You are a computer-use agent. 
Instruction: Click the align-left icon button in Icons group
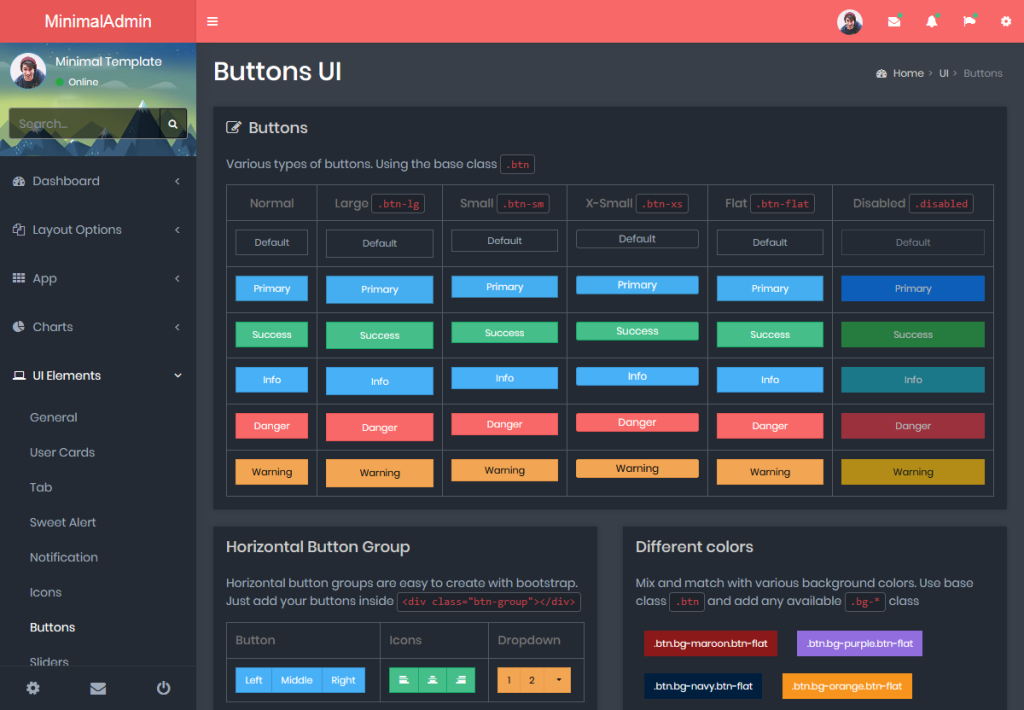point(404,680)
